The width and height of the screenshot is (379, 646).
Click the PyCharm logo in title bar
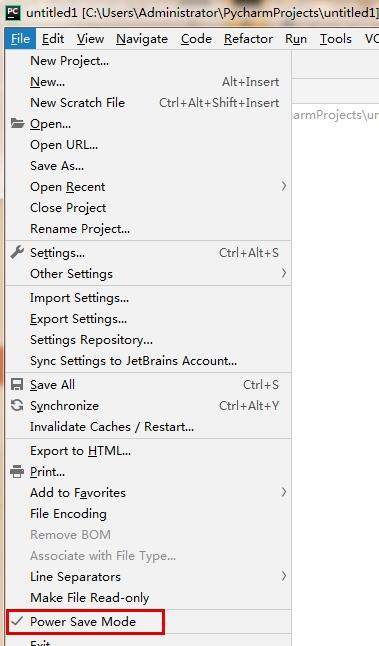13,12
